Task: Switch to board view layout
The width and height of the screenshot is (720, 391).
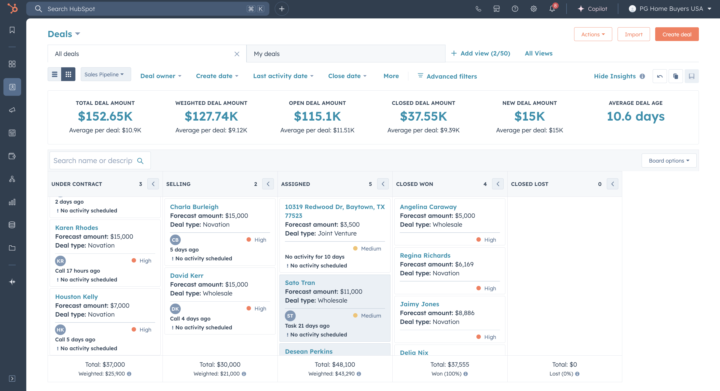Action: 68,74
